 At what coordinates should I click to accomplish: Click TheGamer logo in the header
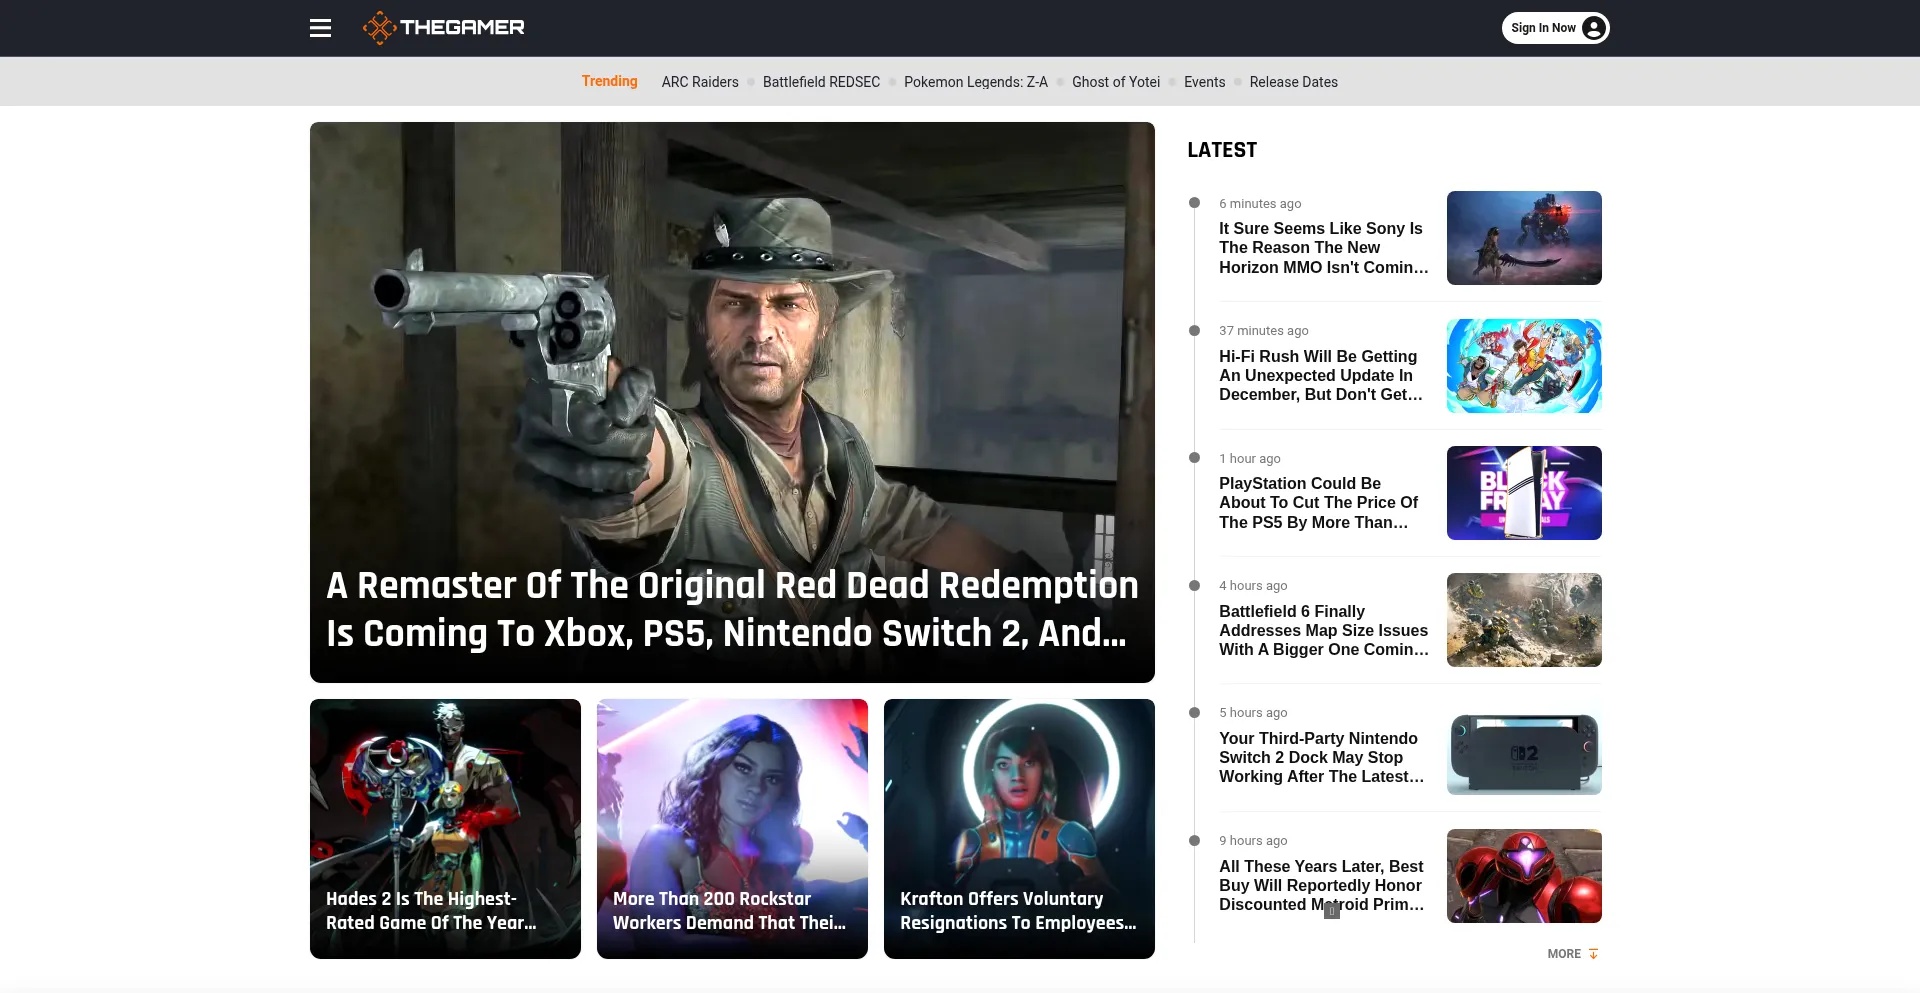pyautogui.click(x=444, y=28)
